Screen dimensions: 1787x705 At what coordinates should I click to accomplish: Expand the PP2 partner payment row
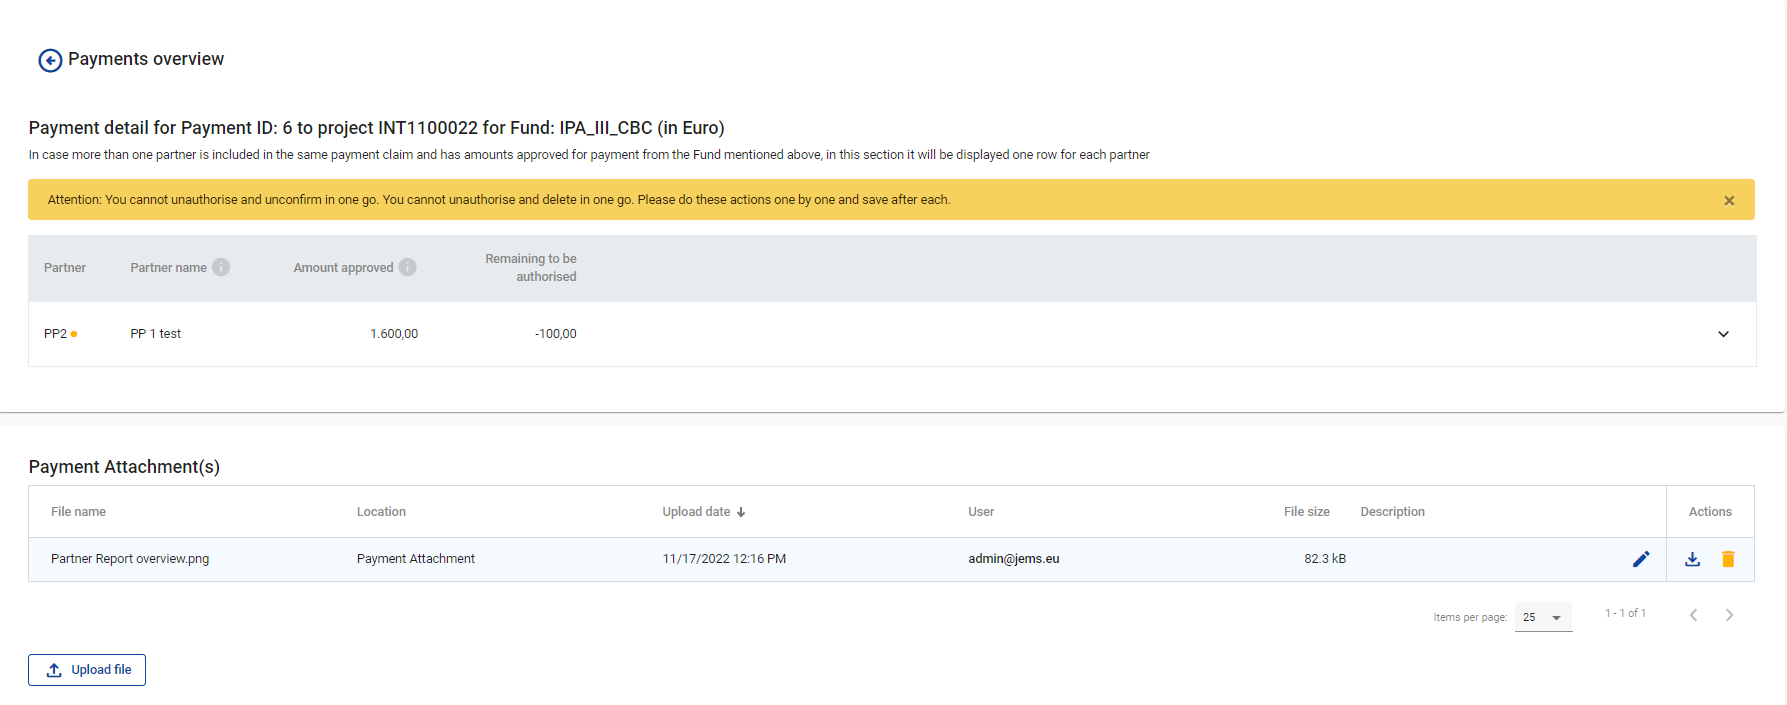point(1723,334)
